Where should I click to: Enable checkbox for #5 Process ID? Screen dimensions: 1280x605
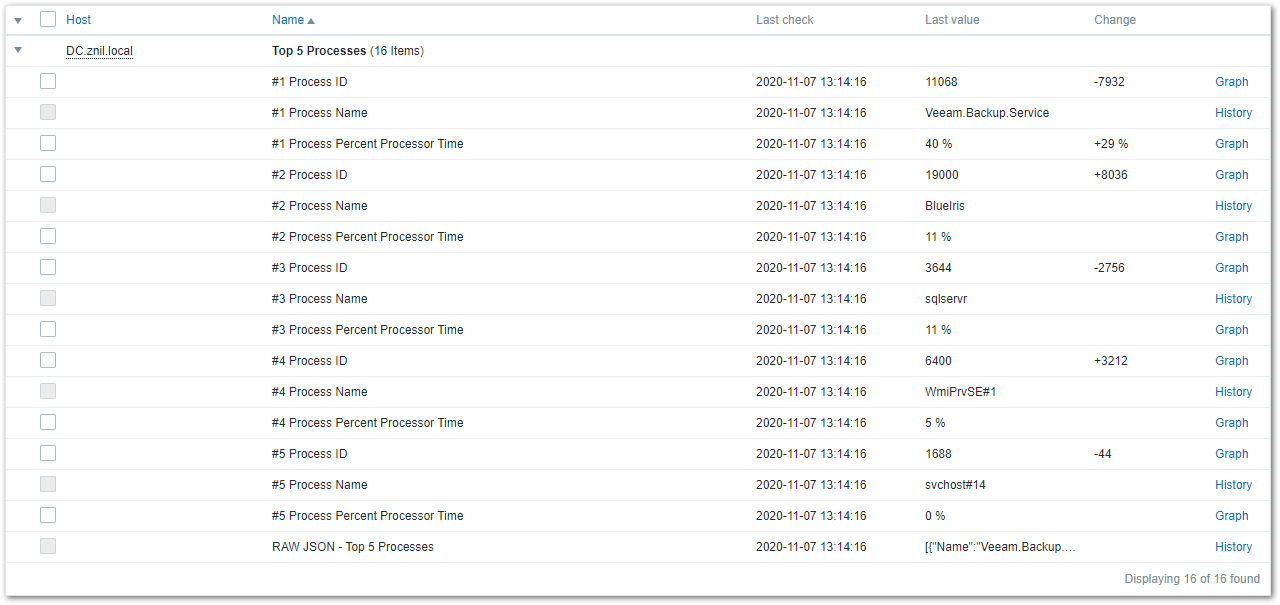coord(48,453)
